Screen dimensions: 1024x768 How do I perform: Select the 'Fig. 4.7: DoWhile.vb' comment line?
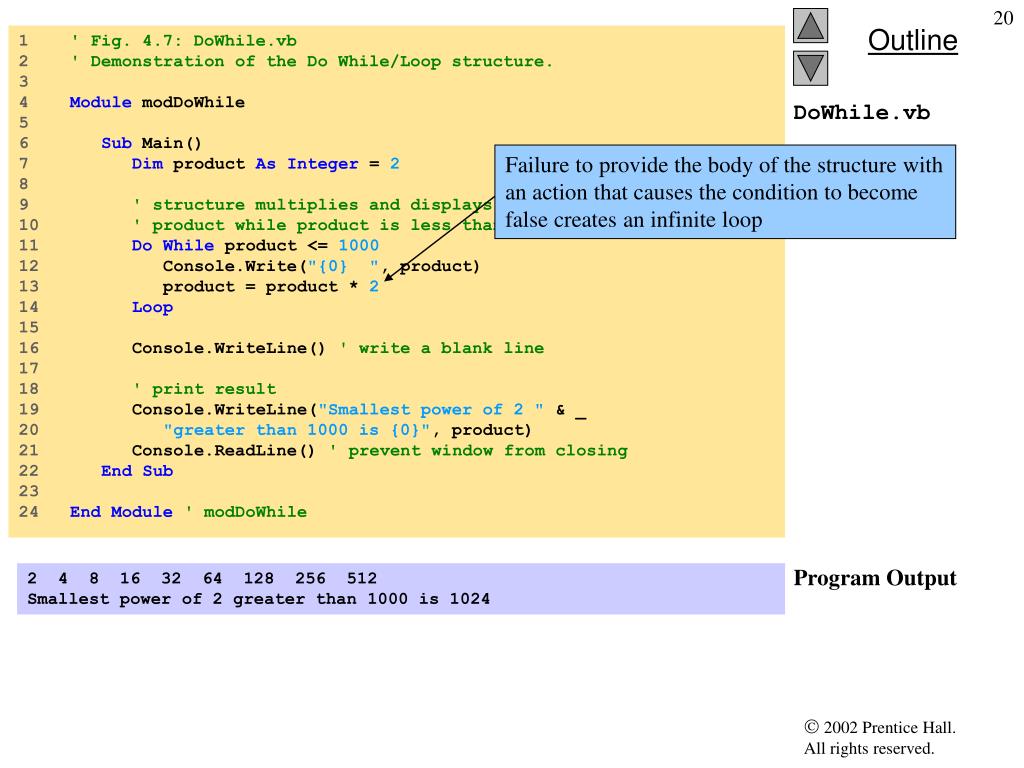184,41
